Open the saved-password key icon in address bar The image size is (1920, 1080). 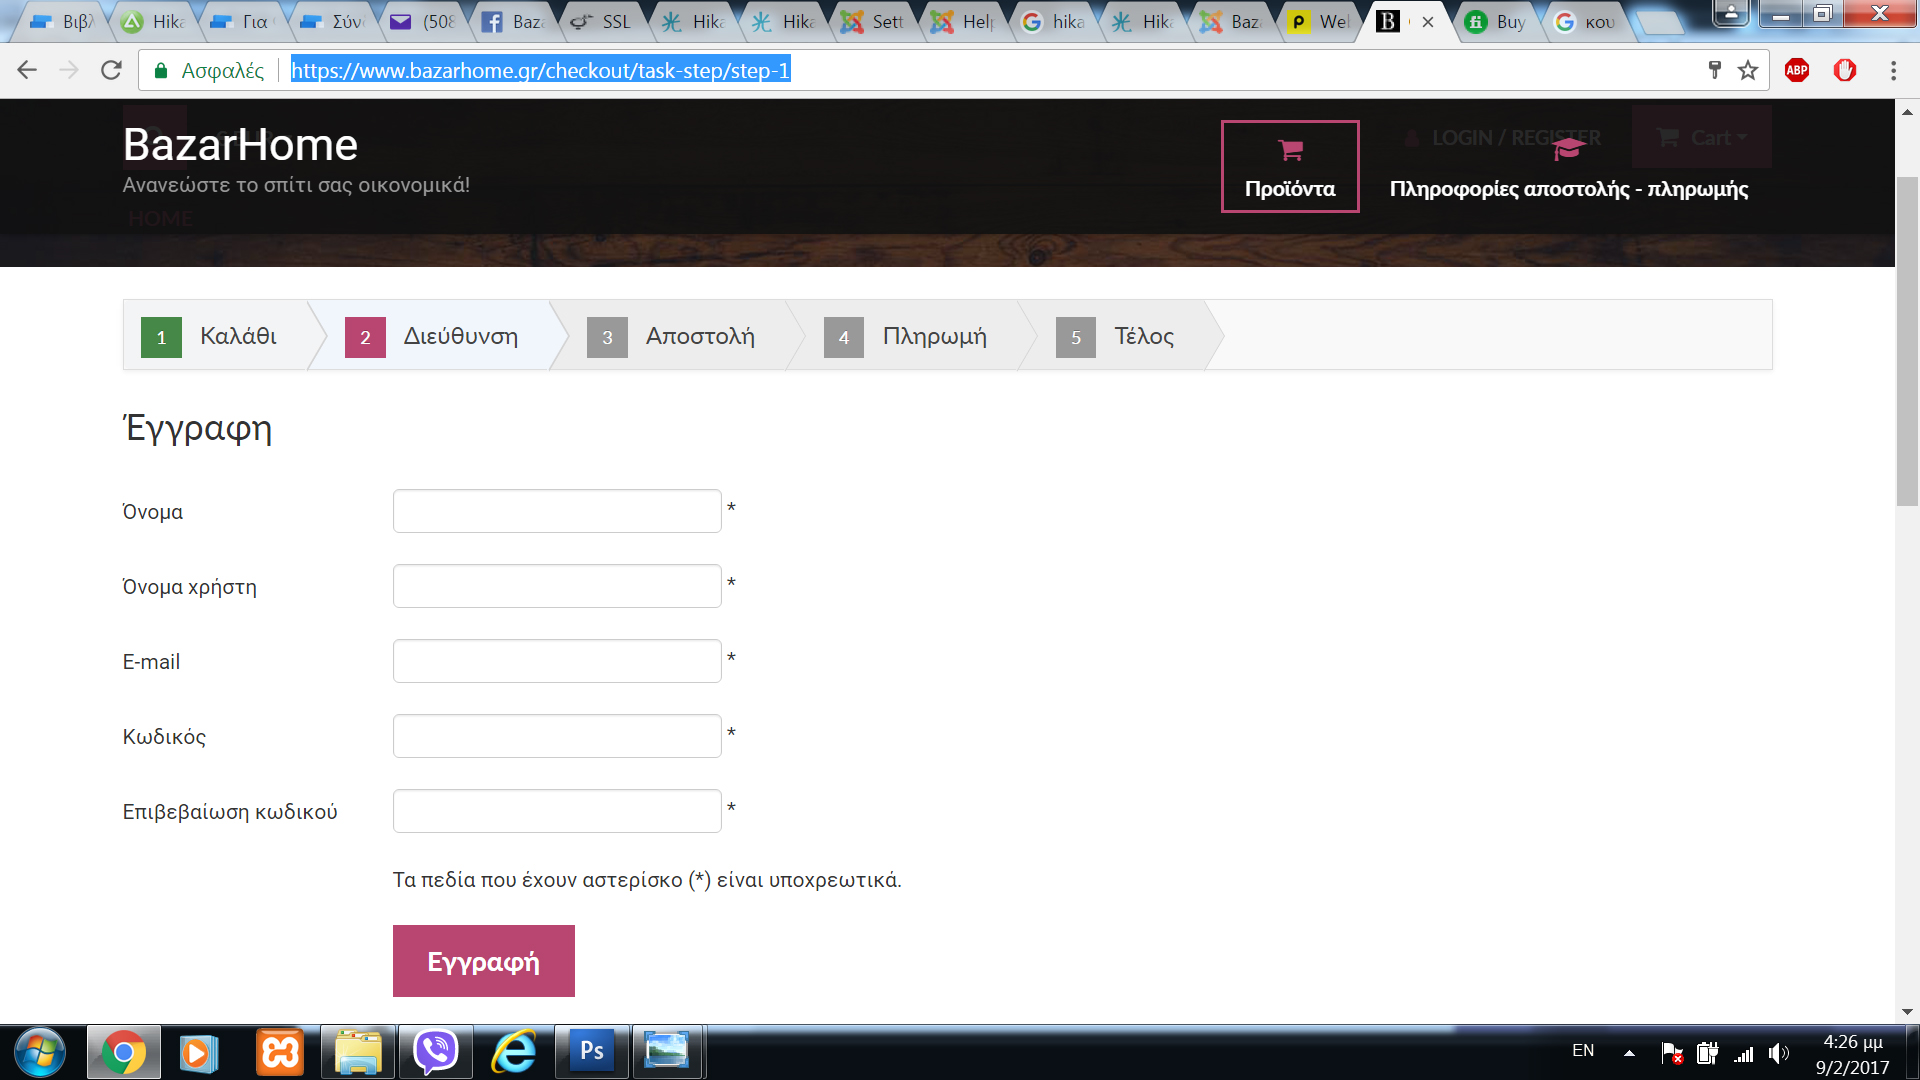point(1715,70)
